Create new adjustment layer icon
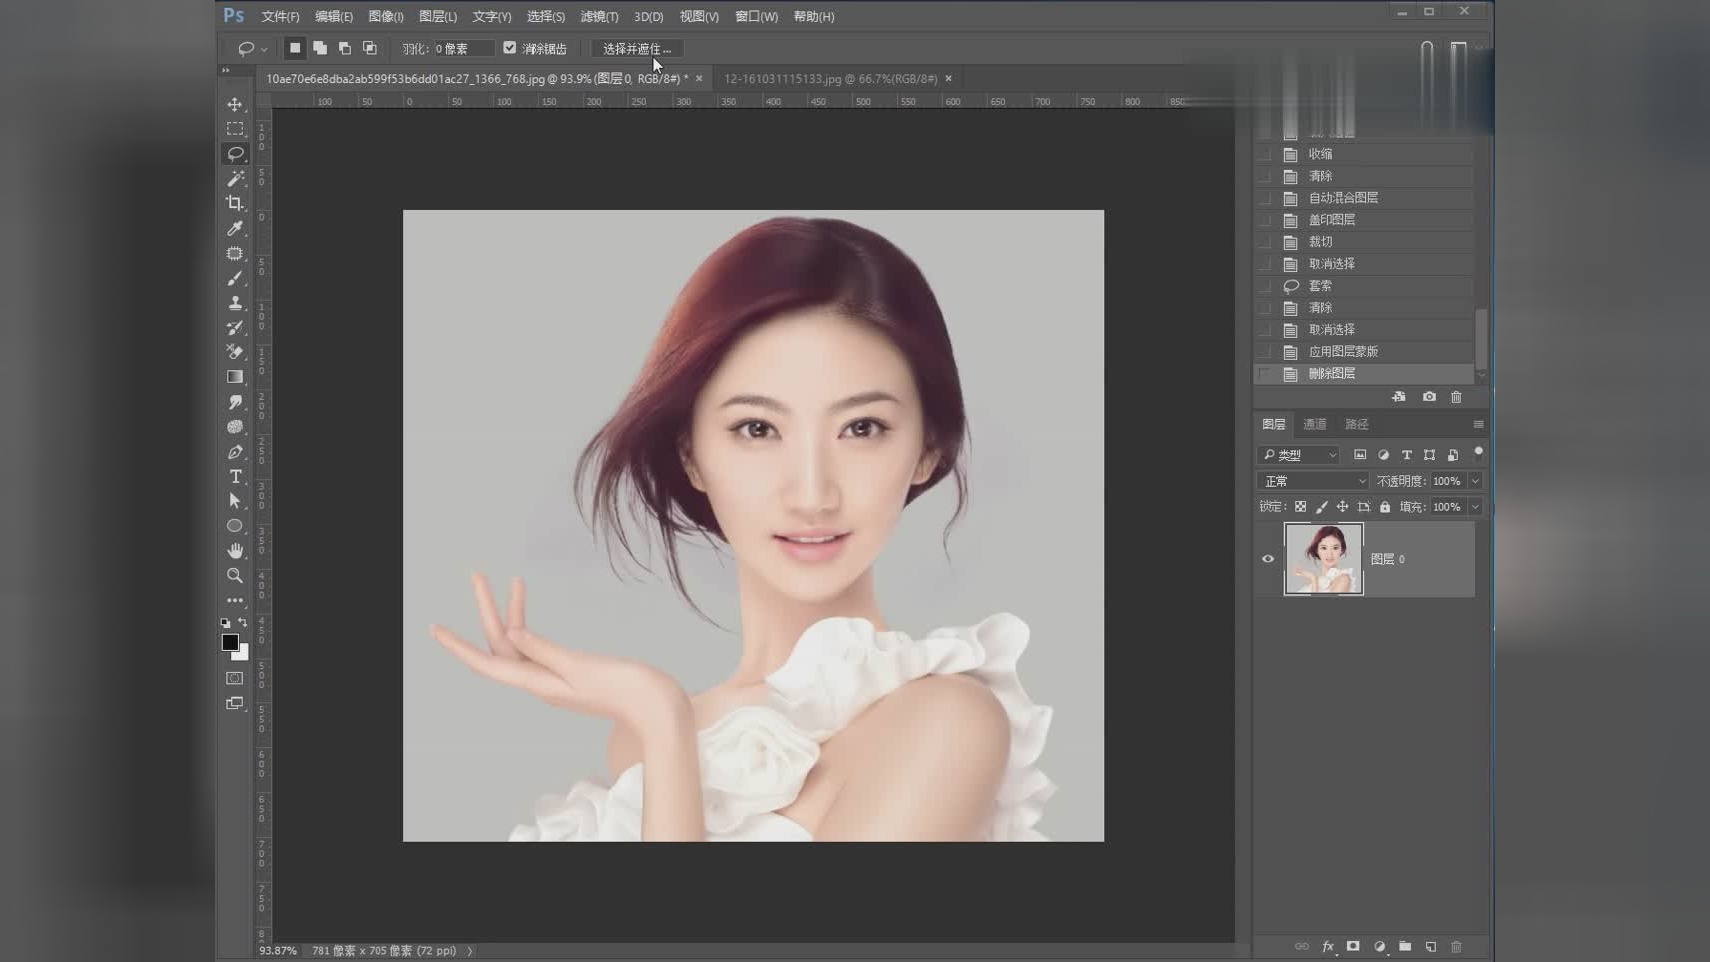This screenshot has width=1710, height=962. (x=1380, y=946)
